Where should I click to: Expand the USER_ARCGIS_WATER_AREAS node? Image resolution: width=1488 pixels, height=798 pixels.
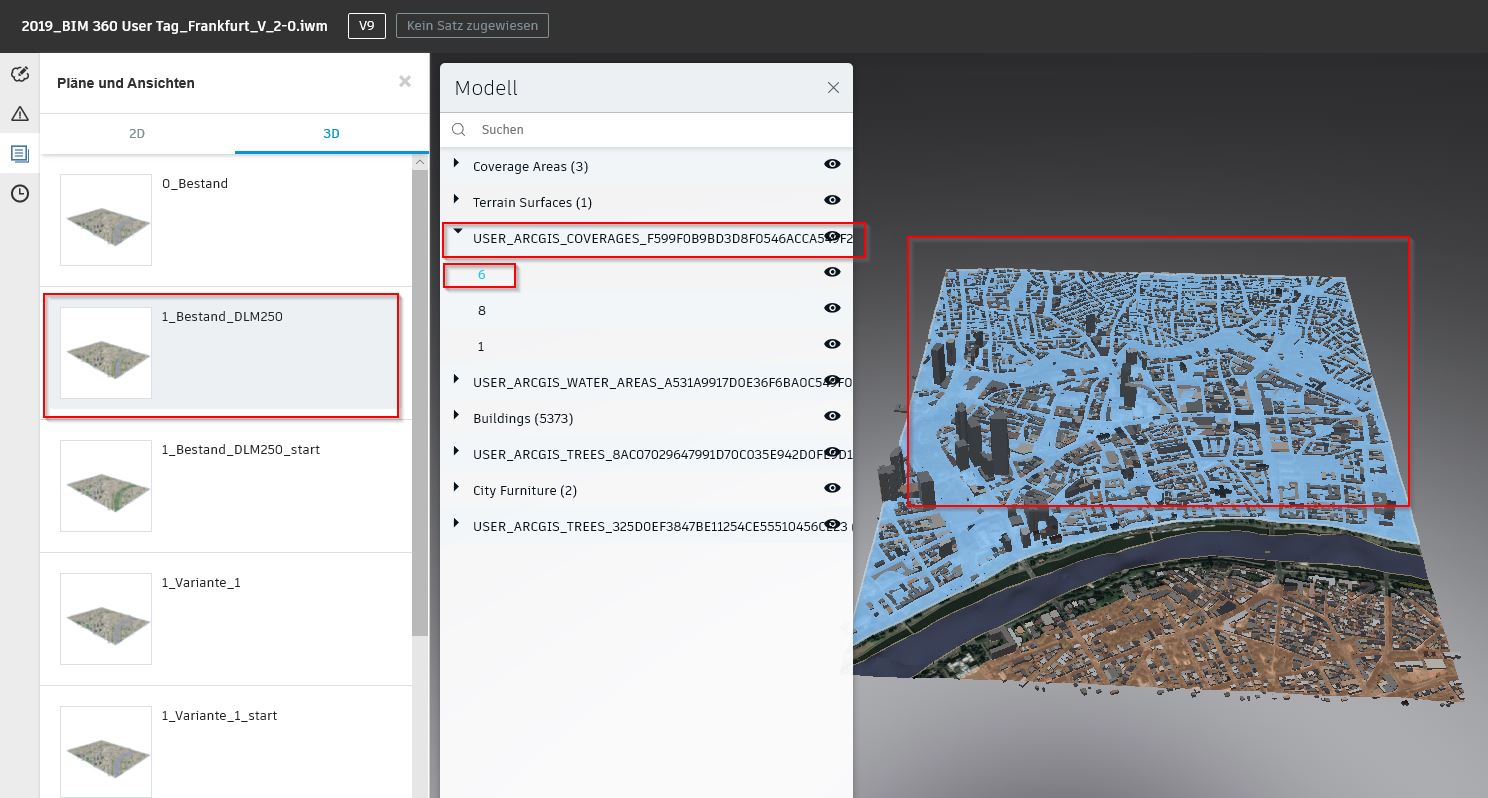tap(456, 381)
